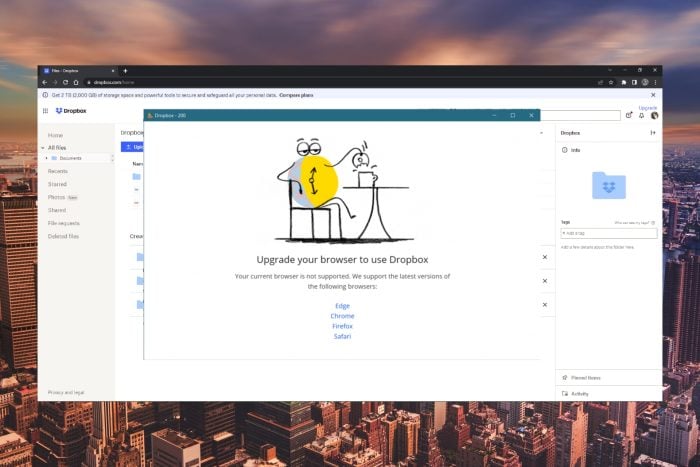
Task: Go back in the Chrome browser
Action: point(44,82)
